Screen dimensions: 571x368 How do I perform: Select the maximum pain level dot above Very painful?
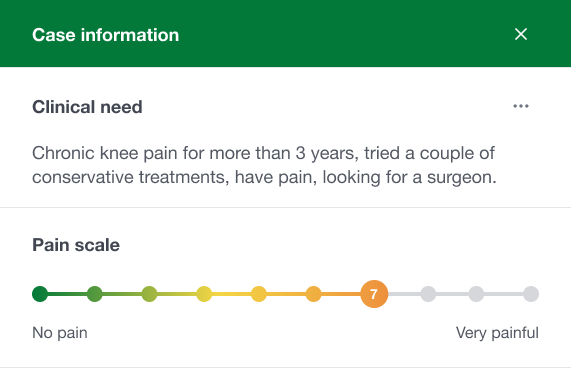pos(531,294)
